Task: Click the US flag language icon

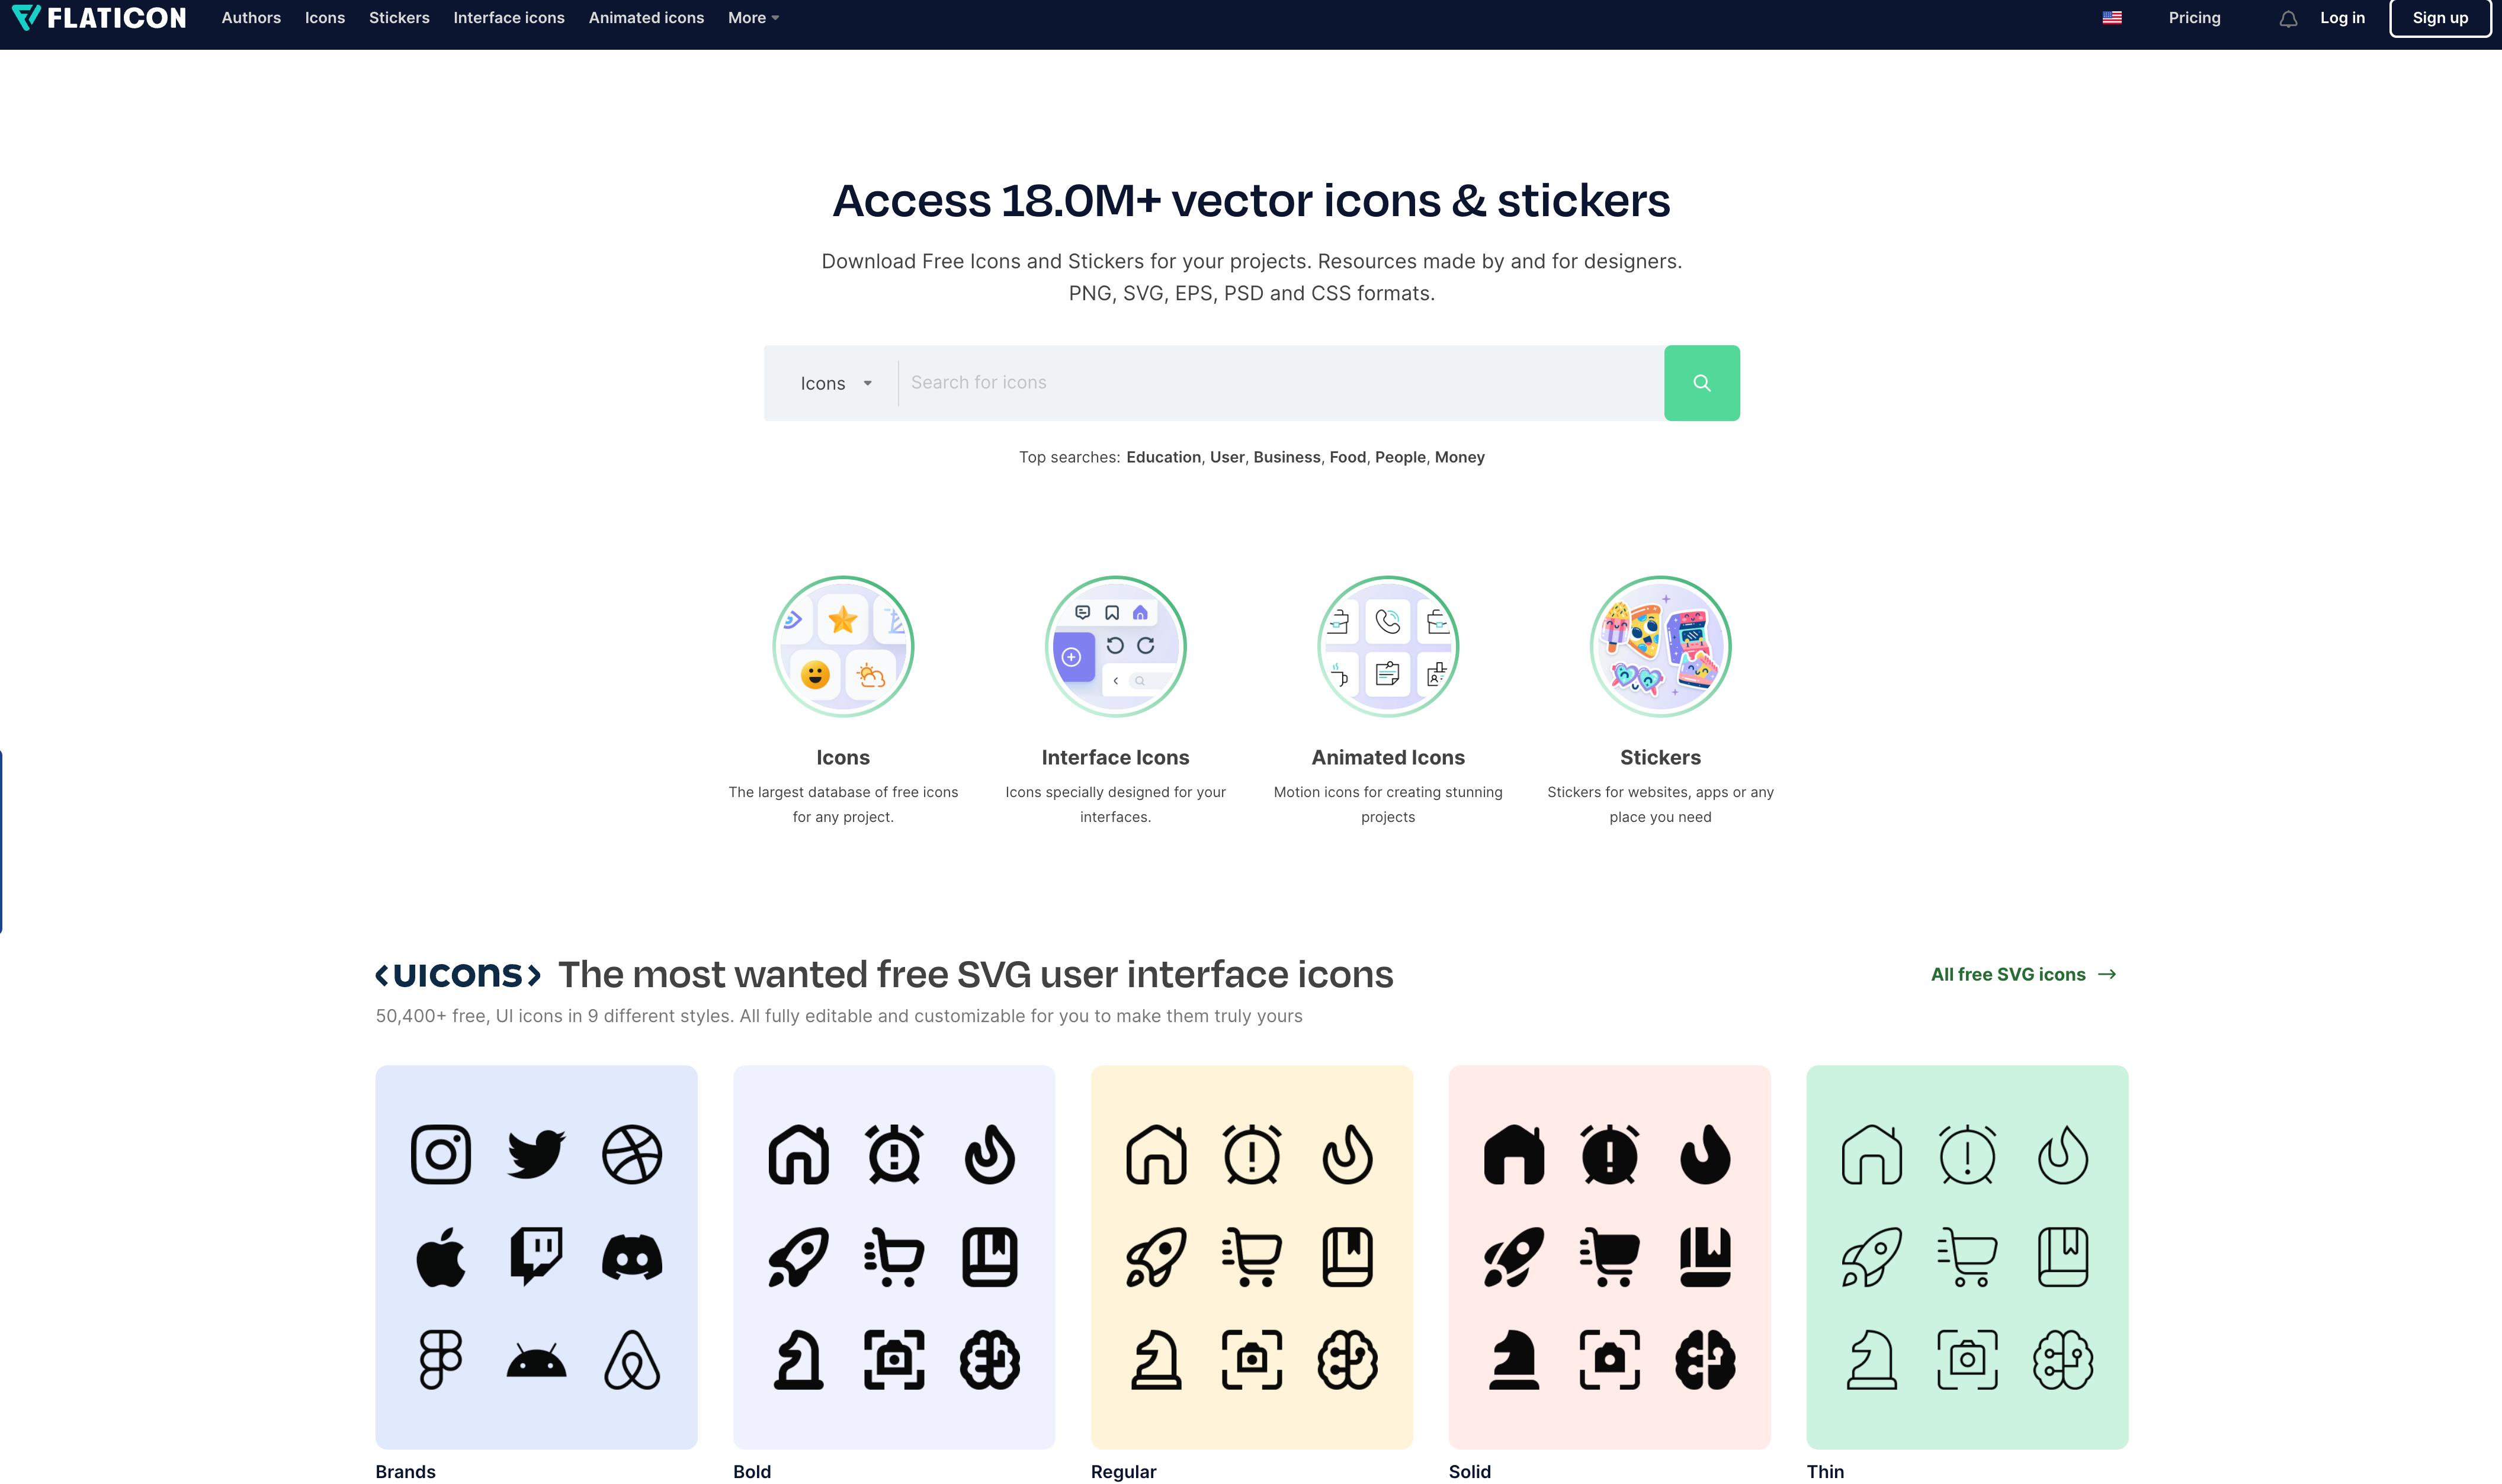Action: [x=2111, y=18]
